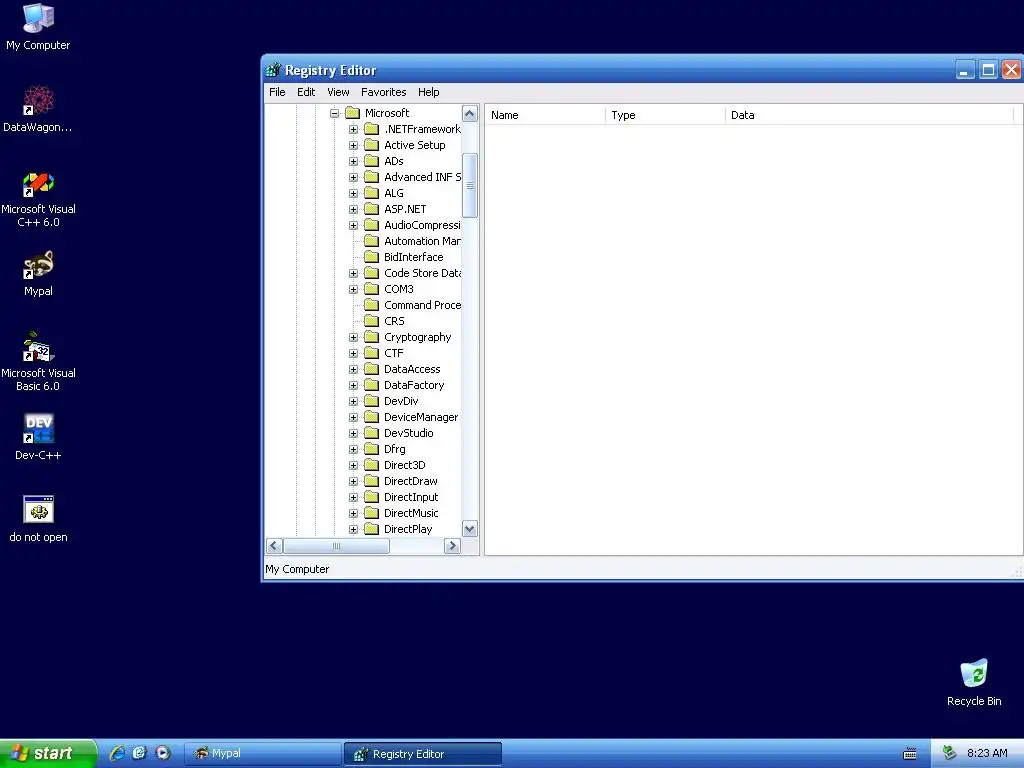1024x768 pixels.
Task: Click the BidInterface folder icon
Action: click(x=372, y=257)
